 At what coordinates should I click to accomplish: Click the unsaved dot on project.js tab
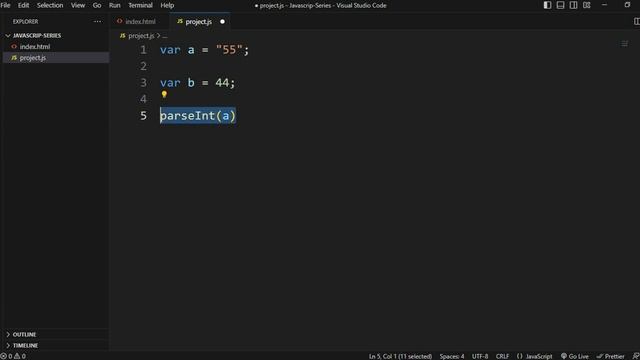(x=222, y=22)
